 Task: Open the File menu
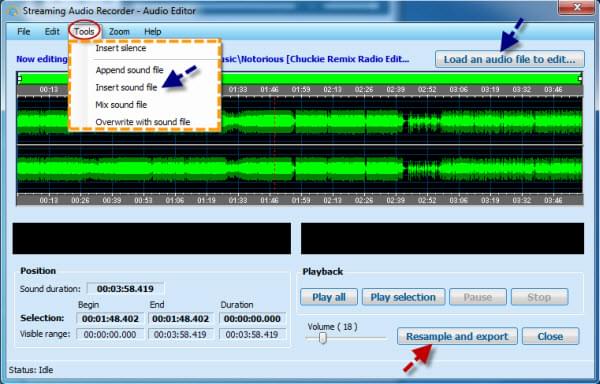[24, 31]
